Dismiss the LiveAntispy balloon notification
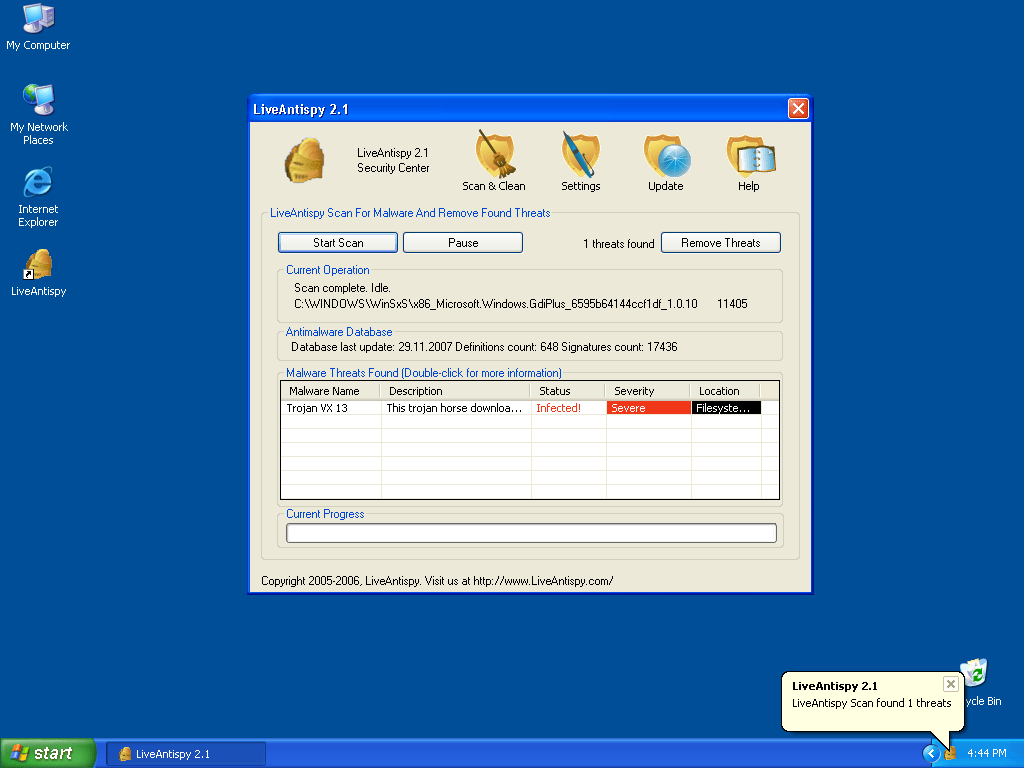1024x768 pixels. point(950,684)
